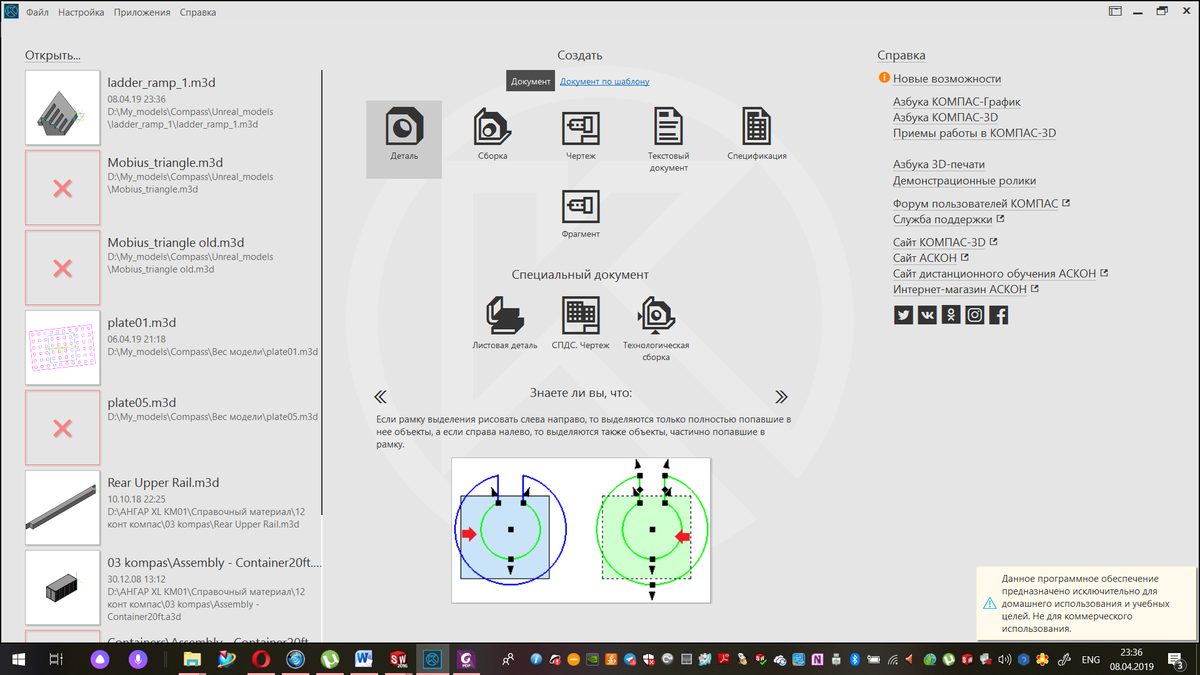Launch Opera browser from the taskbar

(260, 659)
